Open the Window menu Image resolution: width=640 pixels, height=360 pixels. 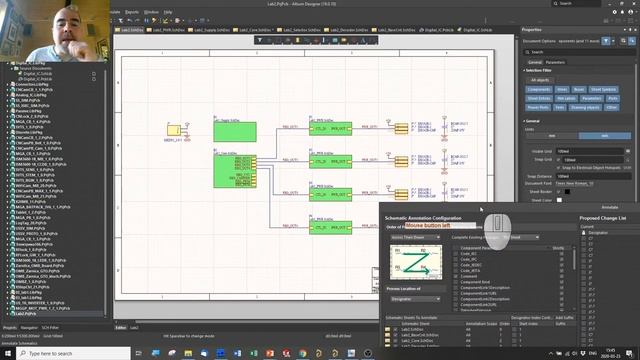click(x=151, y=12)
